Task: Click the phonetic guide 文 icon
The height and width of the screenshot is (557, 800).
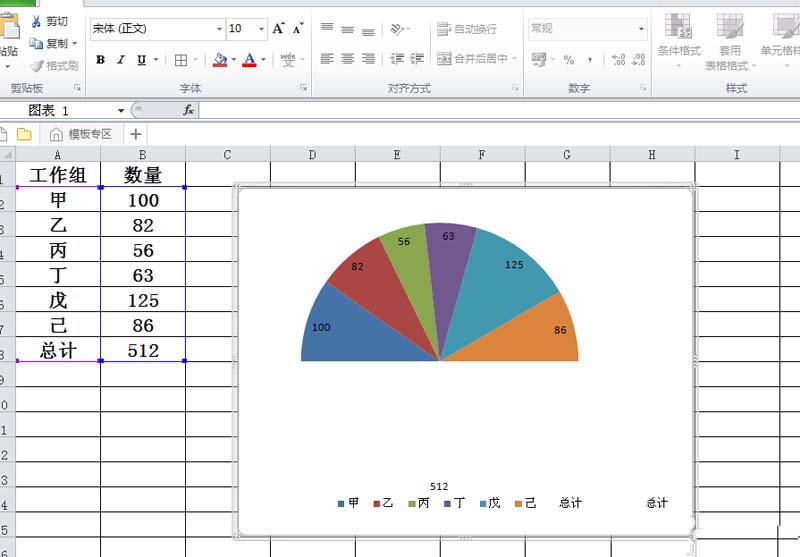Action: [288, 60]
